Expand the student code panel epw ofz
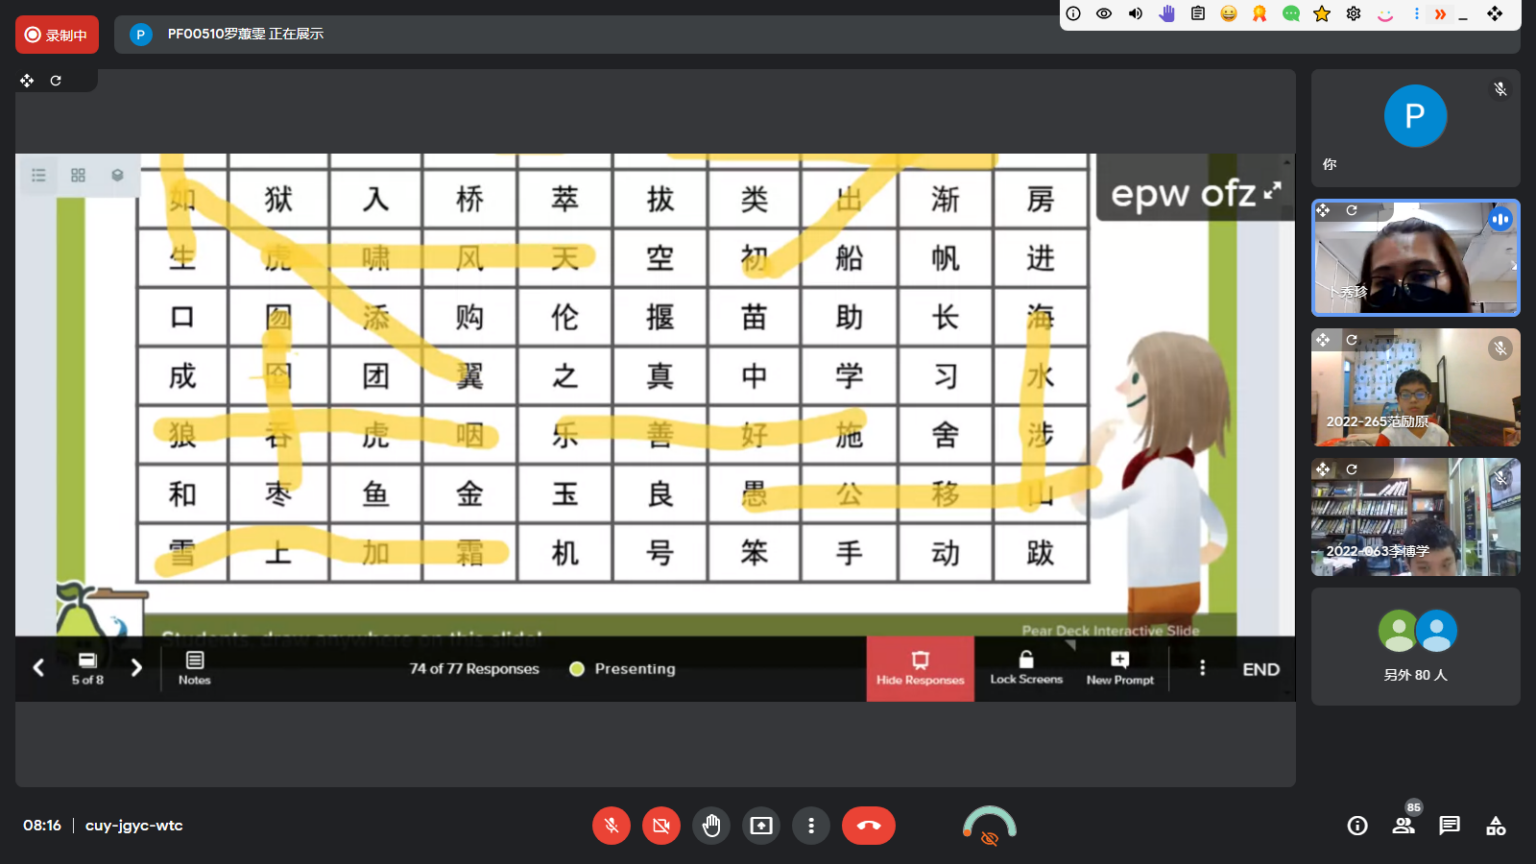Viewport: 1536px width, 864px height. pos(1272,190)
